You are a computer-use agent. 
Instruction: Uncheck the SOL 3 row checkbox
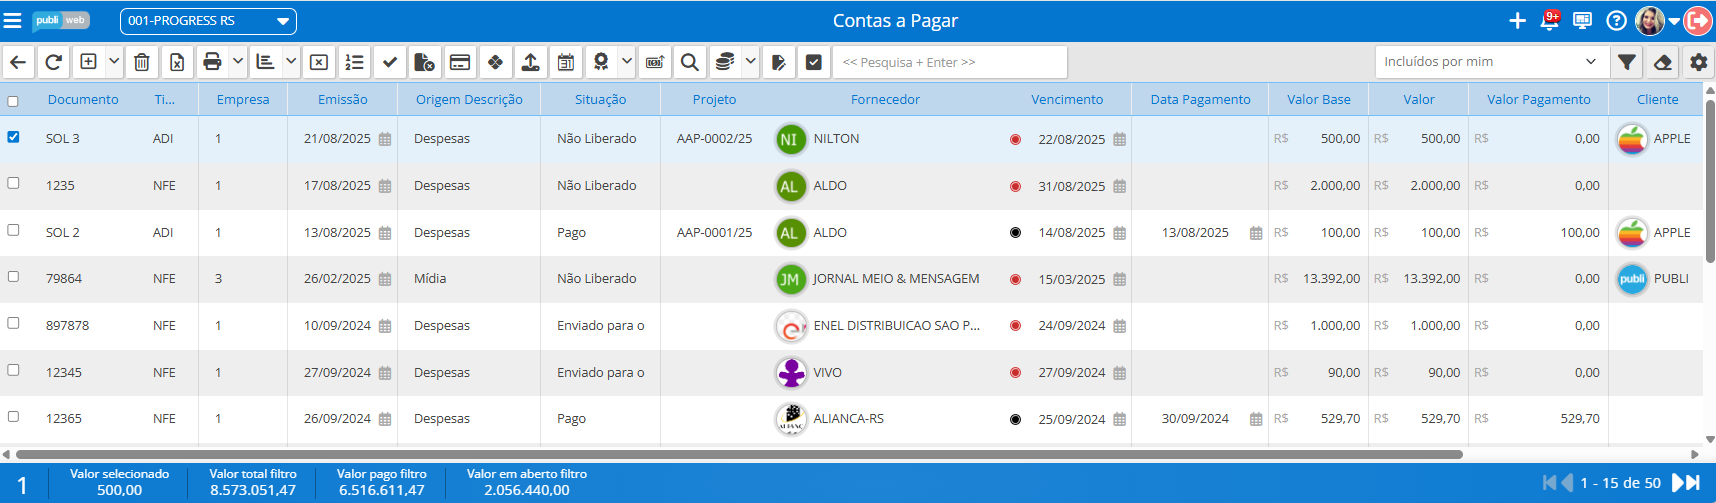point(13,137)
